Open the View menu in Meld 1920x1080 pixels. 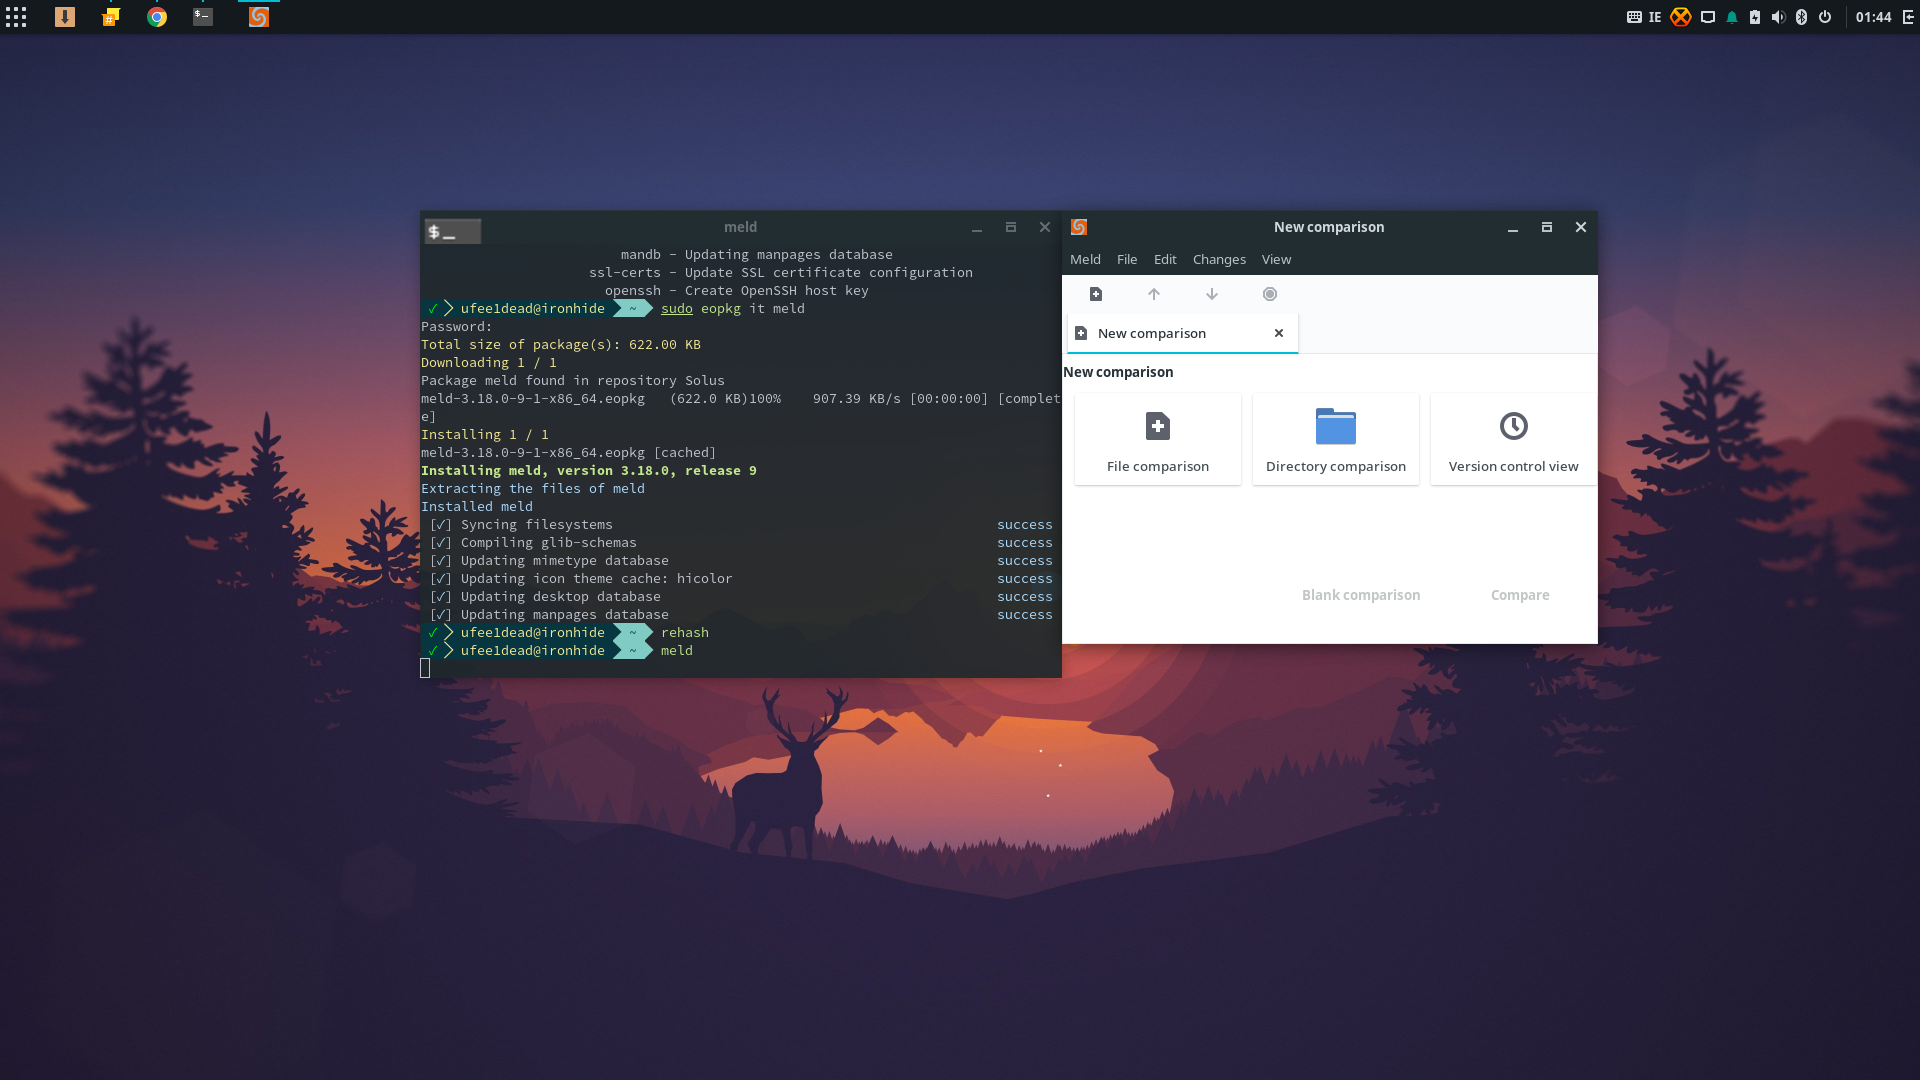(1276, 259)
